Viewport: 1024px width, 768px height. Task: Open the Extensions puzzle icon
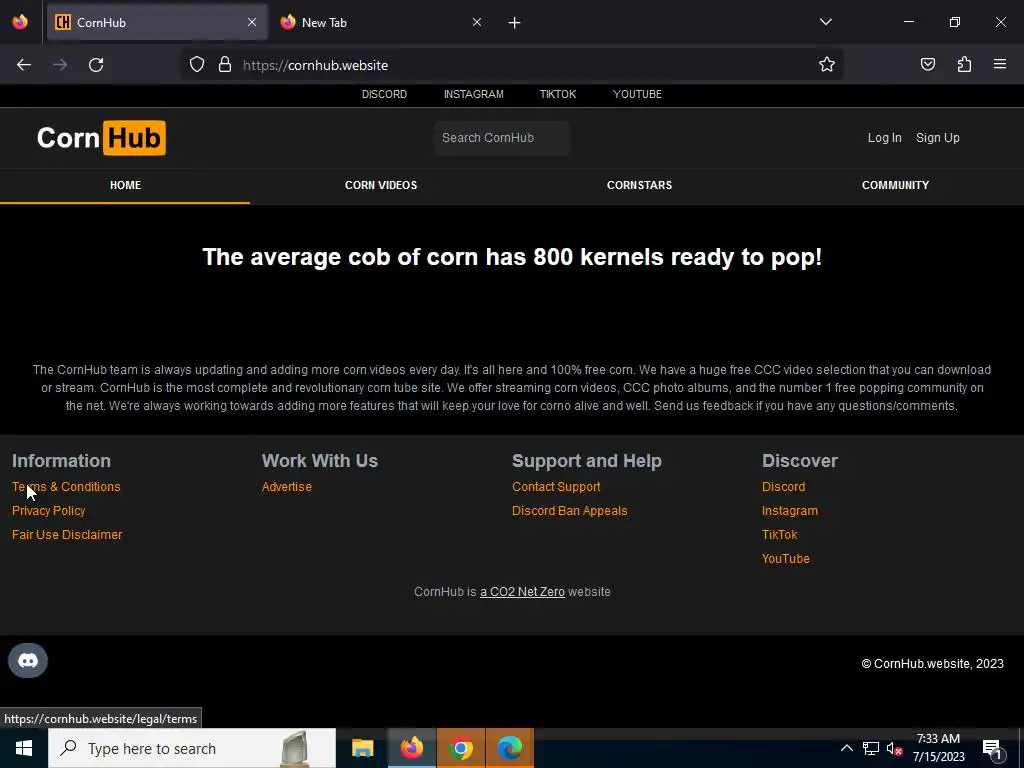point(964,65)
